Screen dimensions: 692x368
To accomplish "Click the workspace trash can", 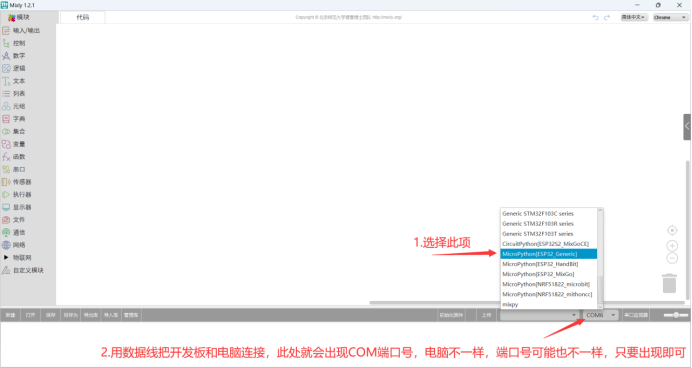I will [x=669, y=283].
